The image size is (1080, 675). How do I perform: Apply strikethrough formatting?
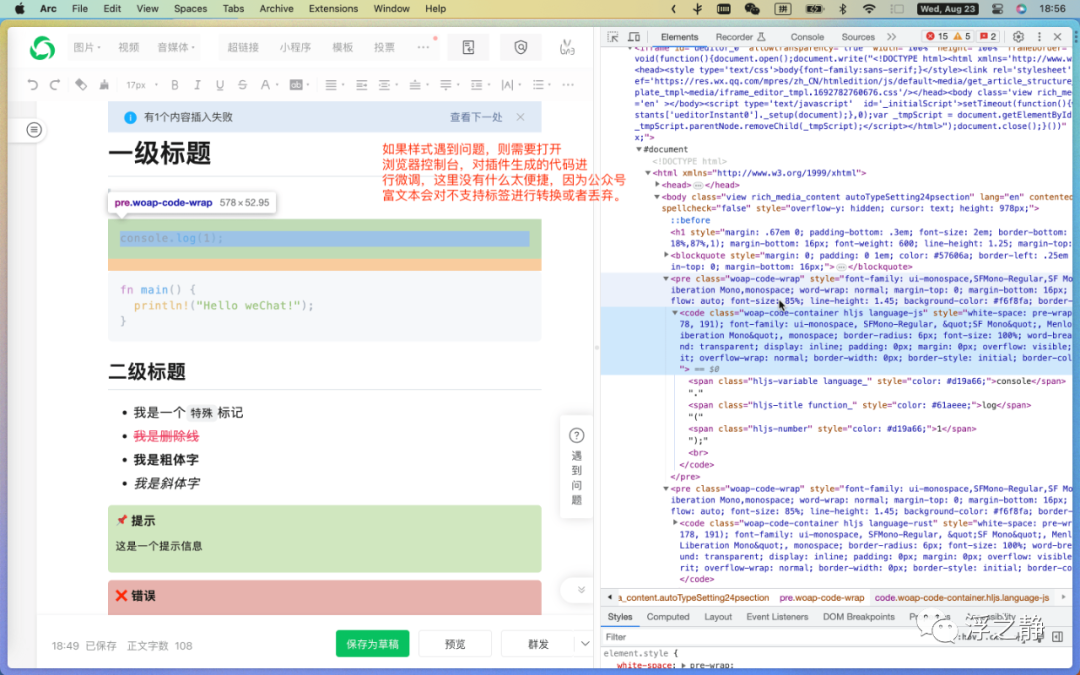242,85
